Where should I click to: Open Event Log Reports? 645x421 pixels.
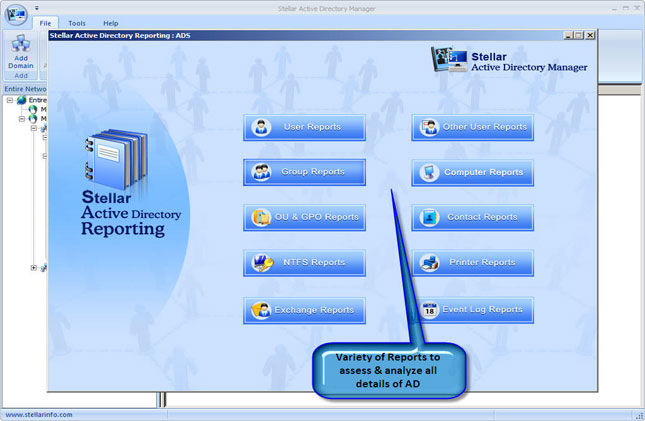(473, 310)
